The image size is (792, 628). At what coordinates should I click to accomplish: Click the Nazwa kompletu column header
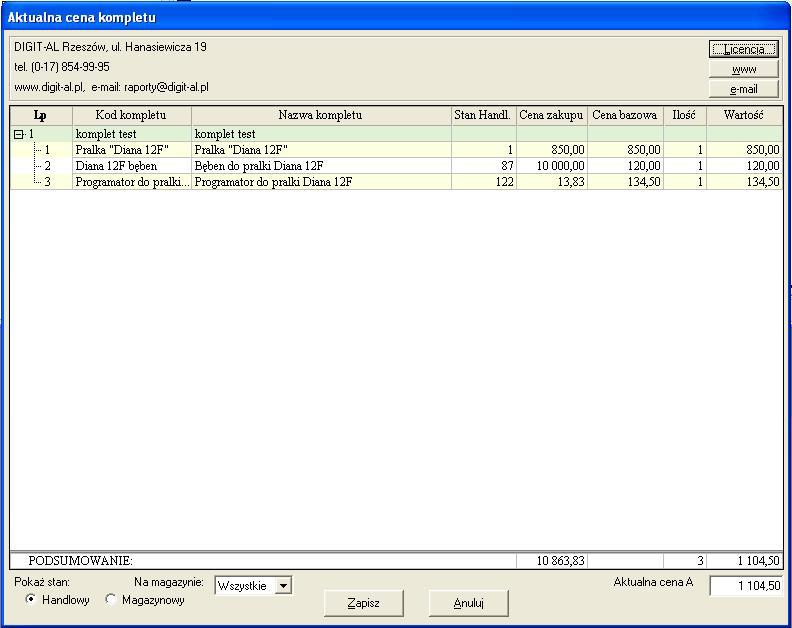coord(321,115)
